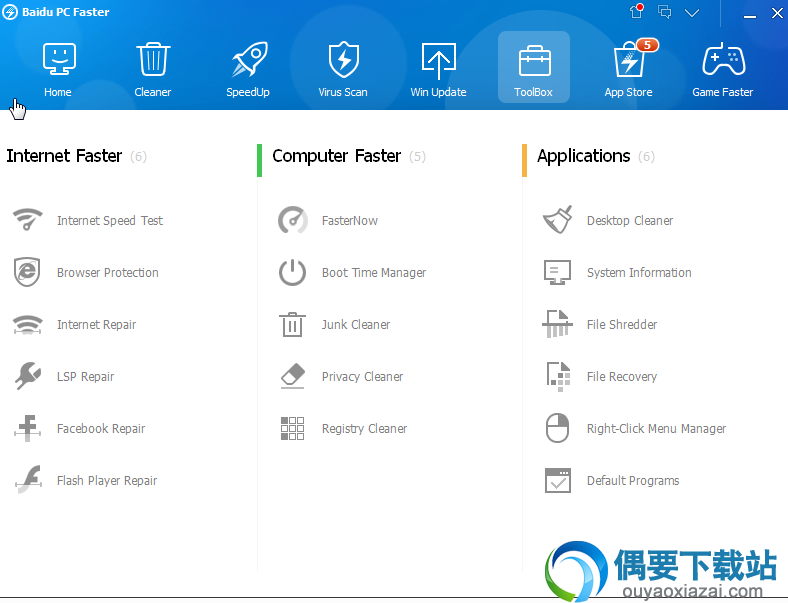Click the Browser Protection shield icon

pos(27,272)
